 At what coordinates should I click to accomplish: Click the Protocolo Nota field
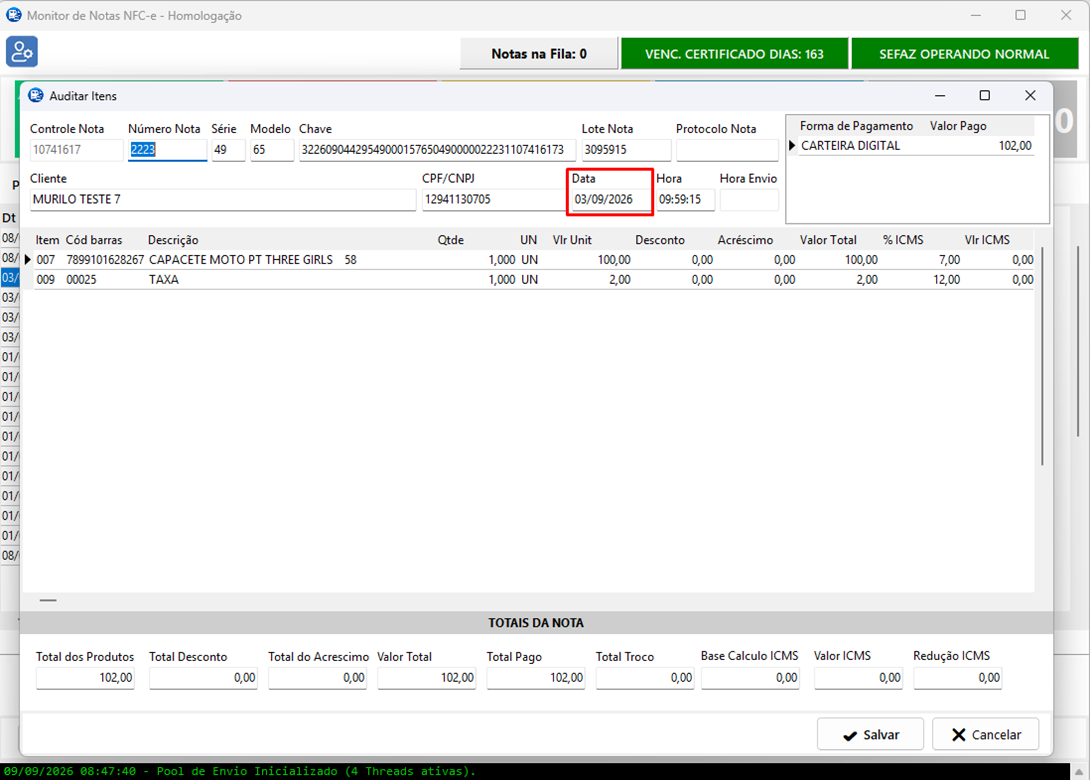tap(726, 149)
